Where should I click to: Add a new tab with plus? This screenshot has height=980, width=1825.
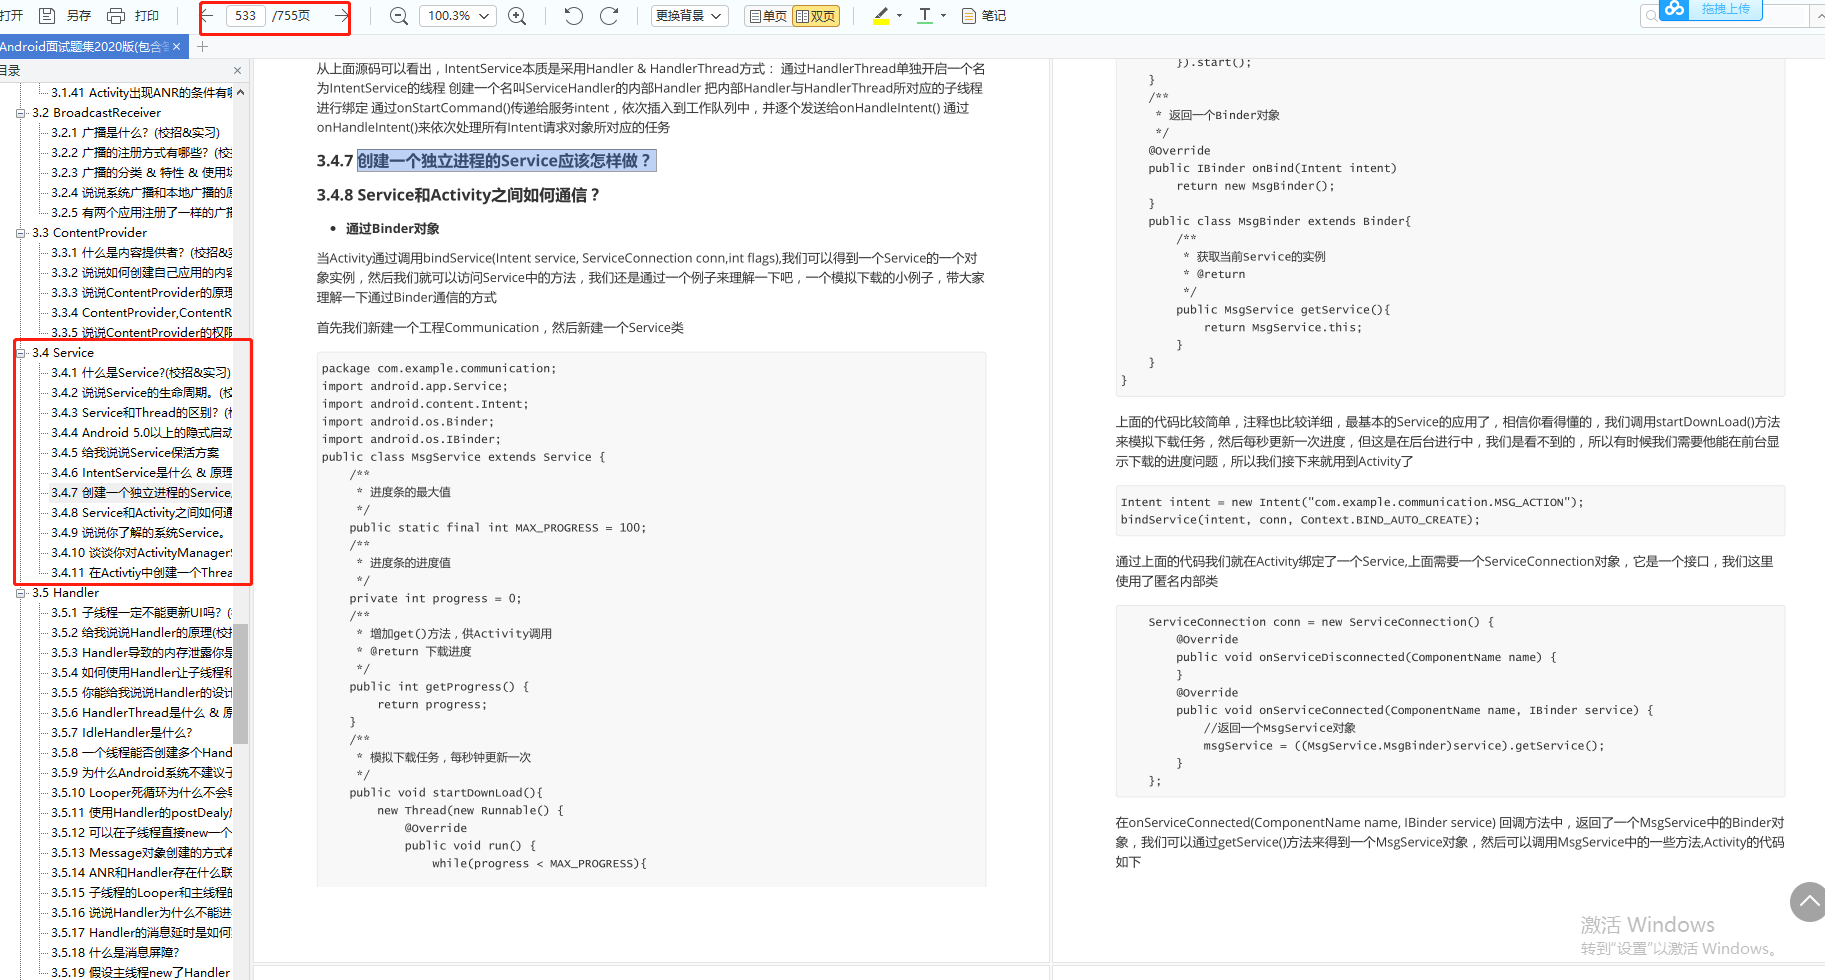(x=203, y=47)
